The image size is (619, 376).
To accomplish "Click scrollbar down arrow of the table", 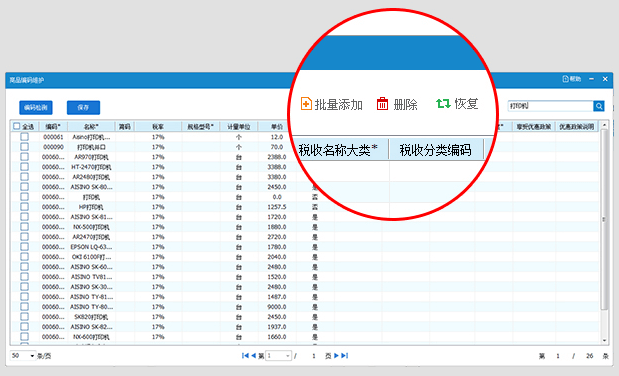I will [604, 340].
